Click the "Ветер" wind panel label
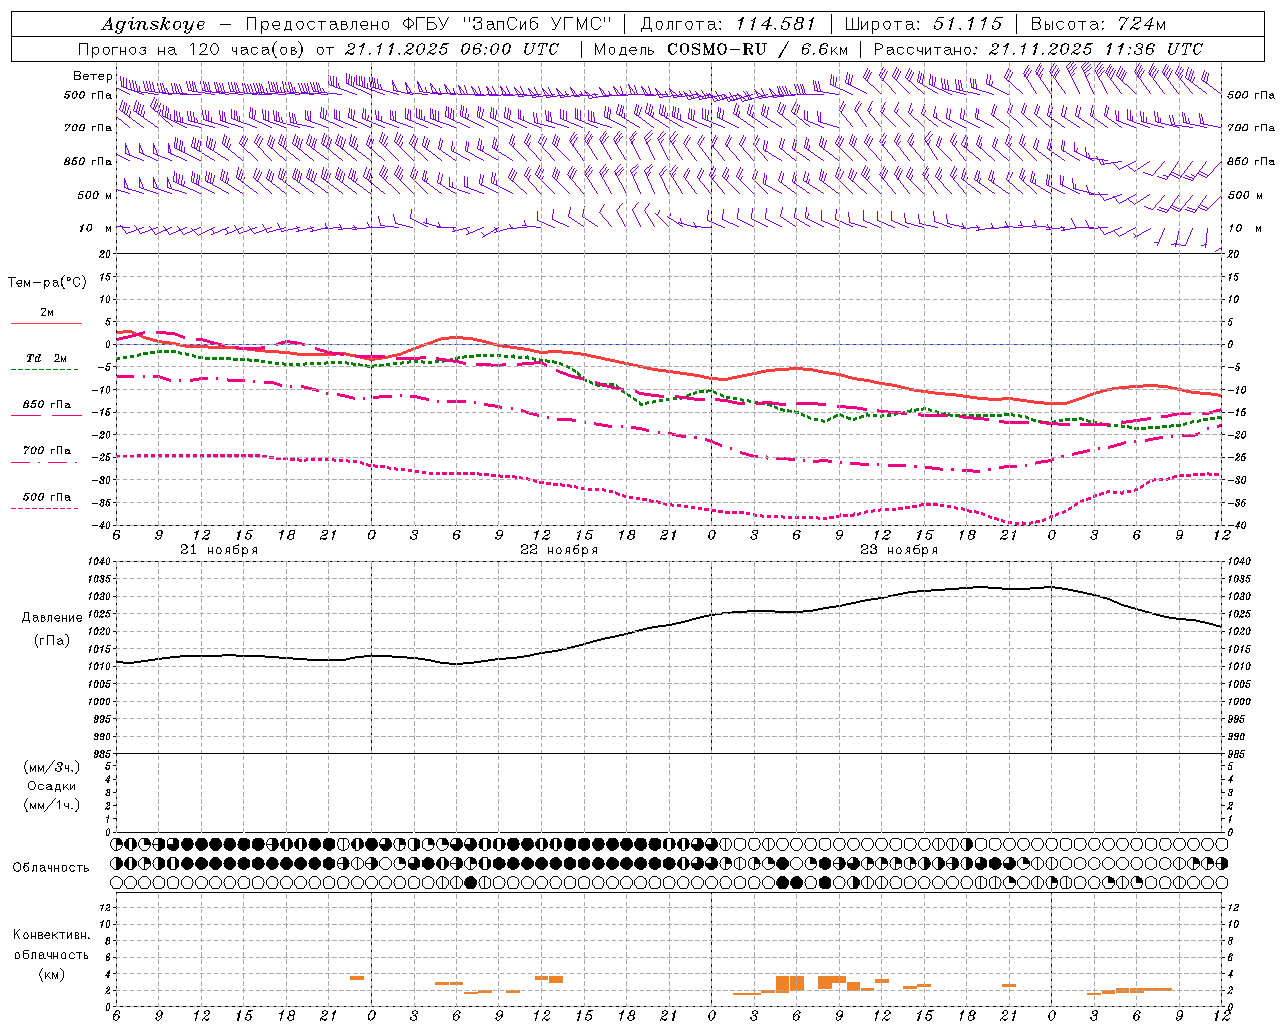The height and width of the screenshot is (1024, 1280). [93, 76]
